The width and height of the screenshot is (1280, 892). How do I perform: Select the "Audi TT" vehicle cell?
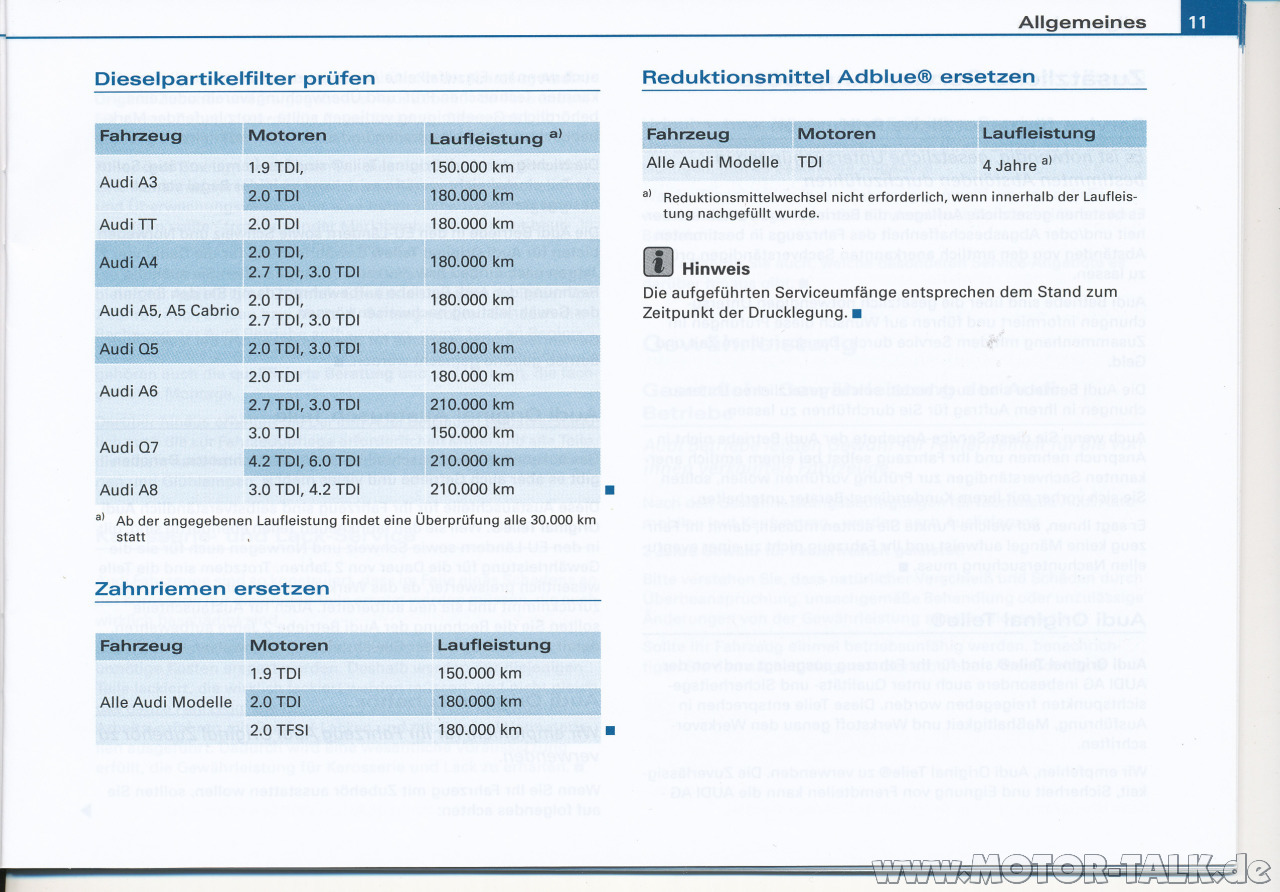pyautogui.click(x=128, y=224)
